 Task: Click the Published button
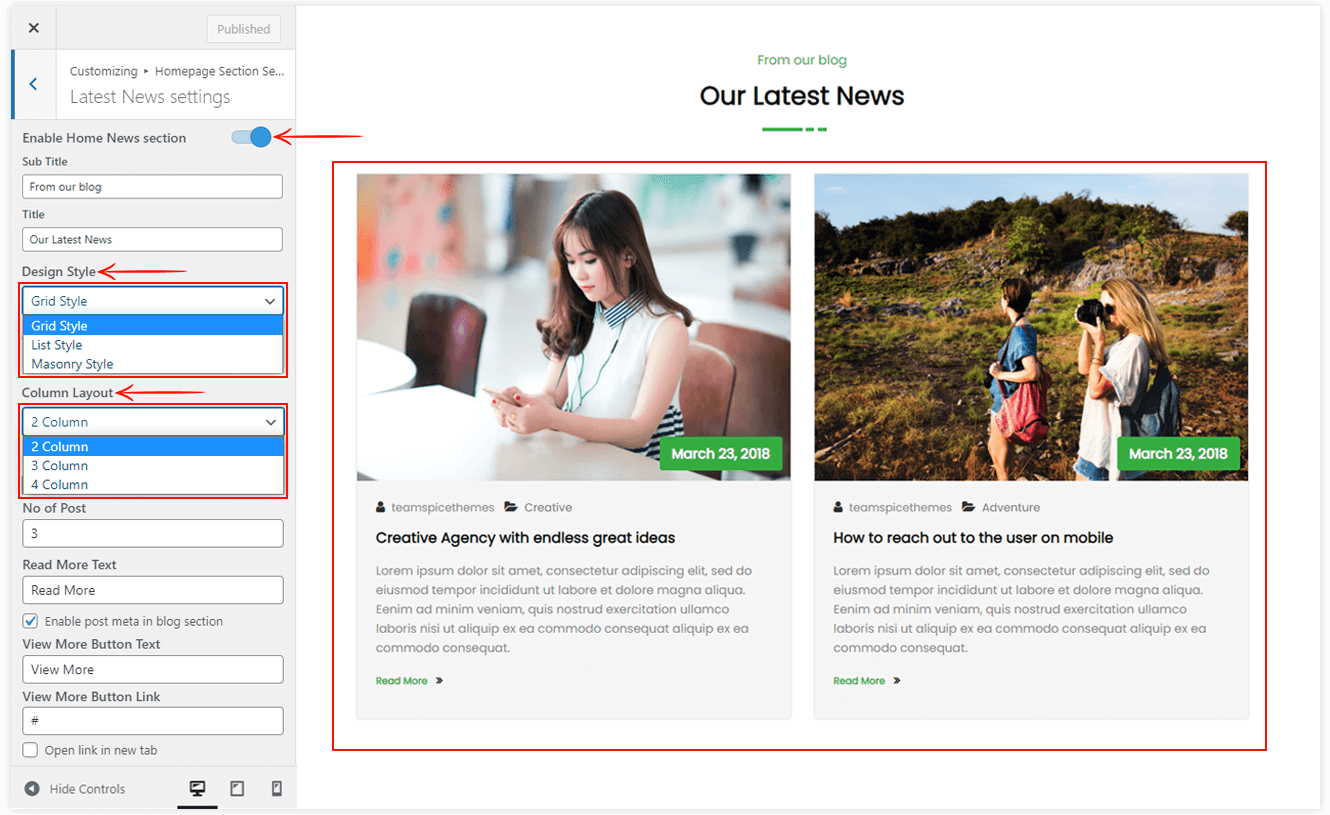[244, 29]
